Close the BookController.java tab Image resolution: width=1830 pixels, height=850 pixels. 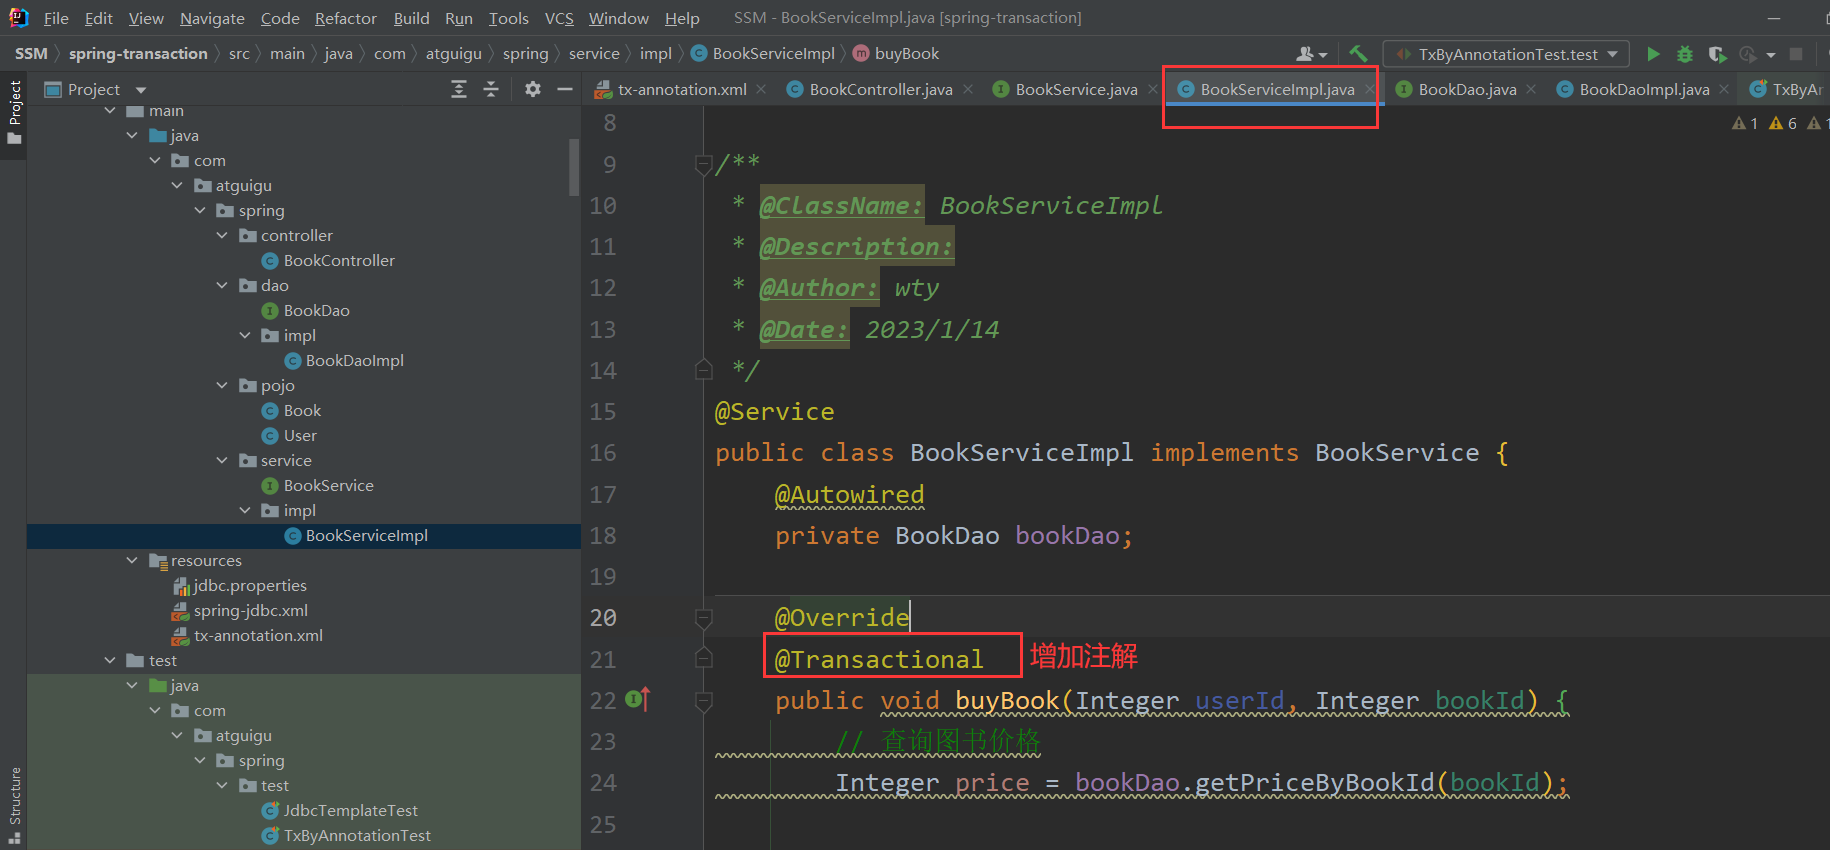click(968, 89)
